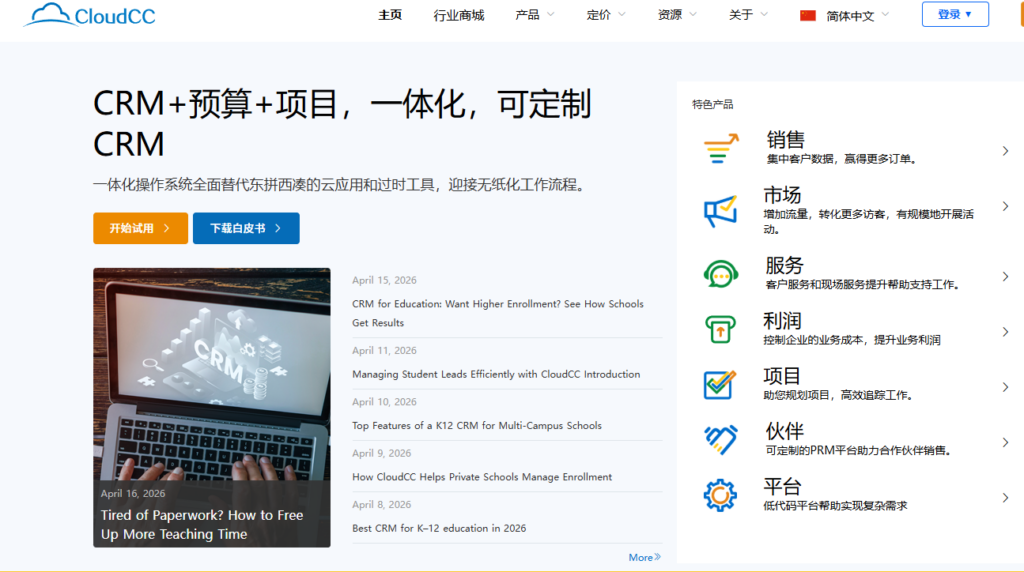The image size is (1024, 572).
Task: Open the 市场 row chevron
Action: [1005, 206]
